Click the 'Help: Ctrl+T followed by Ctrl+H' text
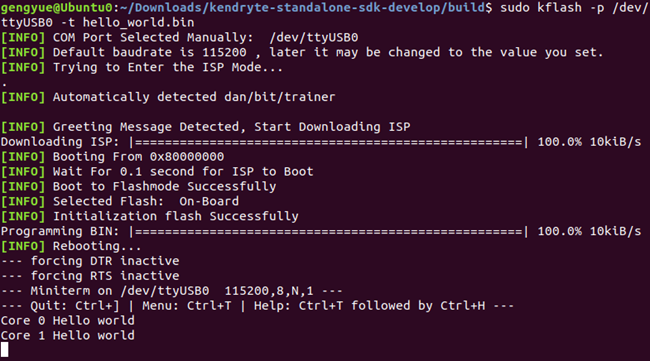This screenshot has width=650, height=361. [x=369, y=306]
